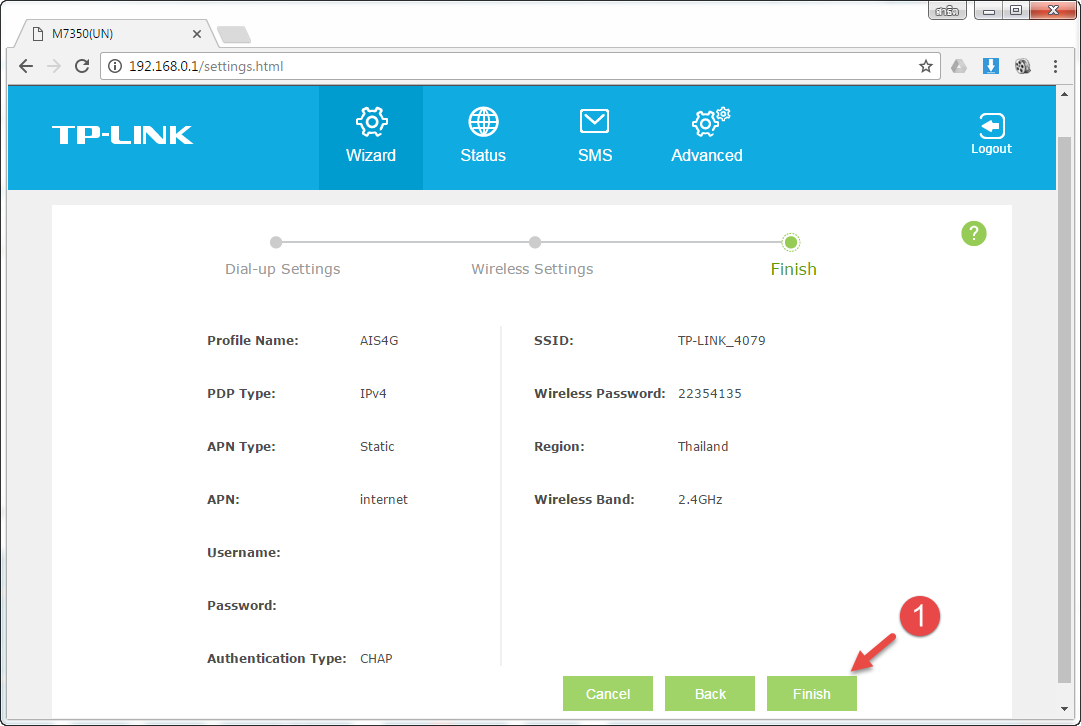Click the APN Type value Static
Screen dimensions: 1081x726
point(377,447)
